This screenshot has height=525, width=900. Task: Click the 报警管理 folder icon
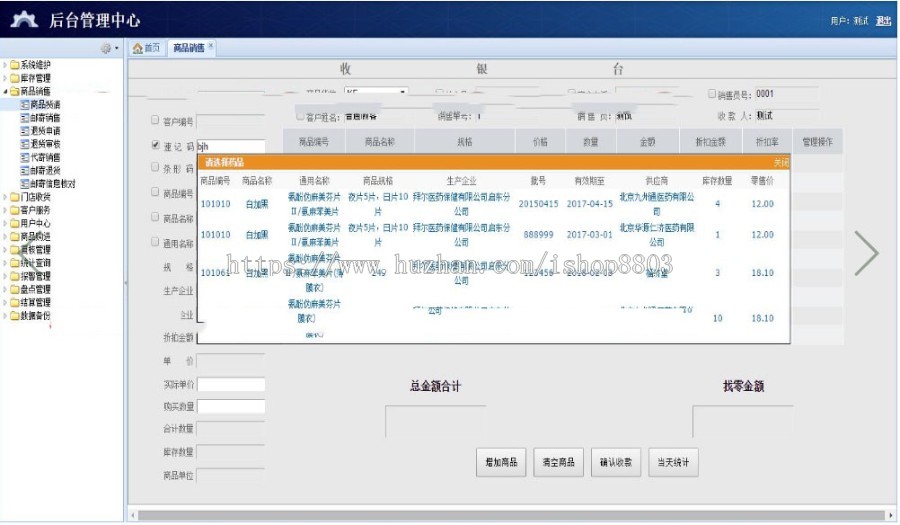point(15,276)
